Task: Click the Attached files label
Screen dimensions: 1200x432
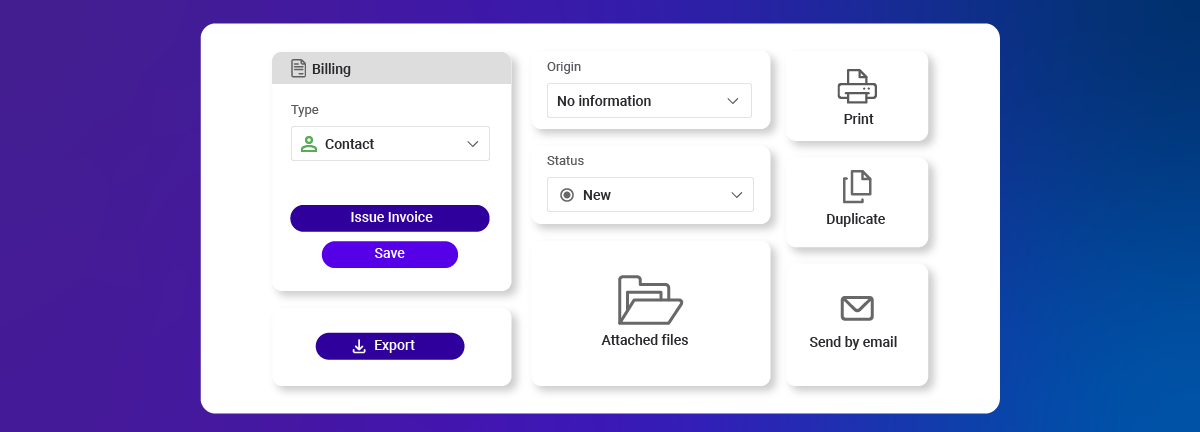Action: (645, 340)
